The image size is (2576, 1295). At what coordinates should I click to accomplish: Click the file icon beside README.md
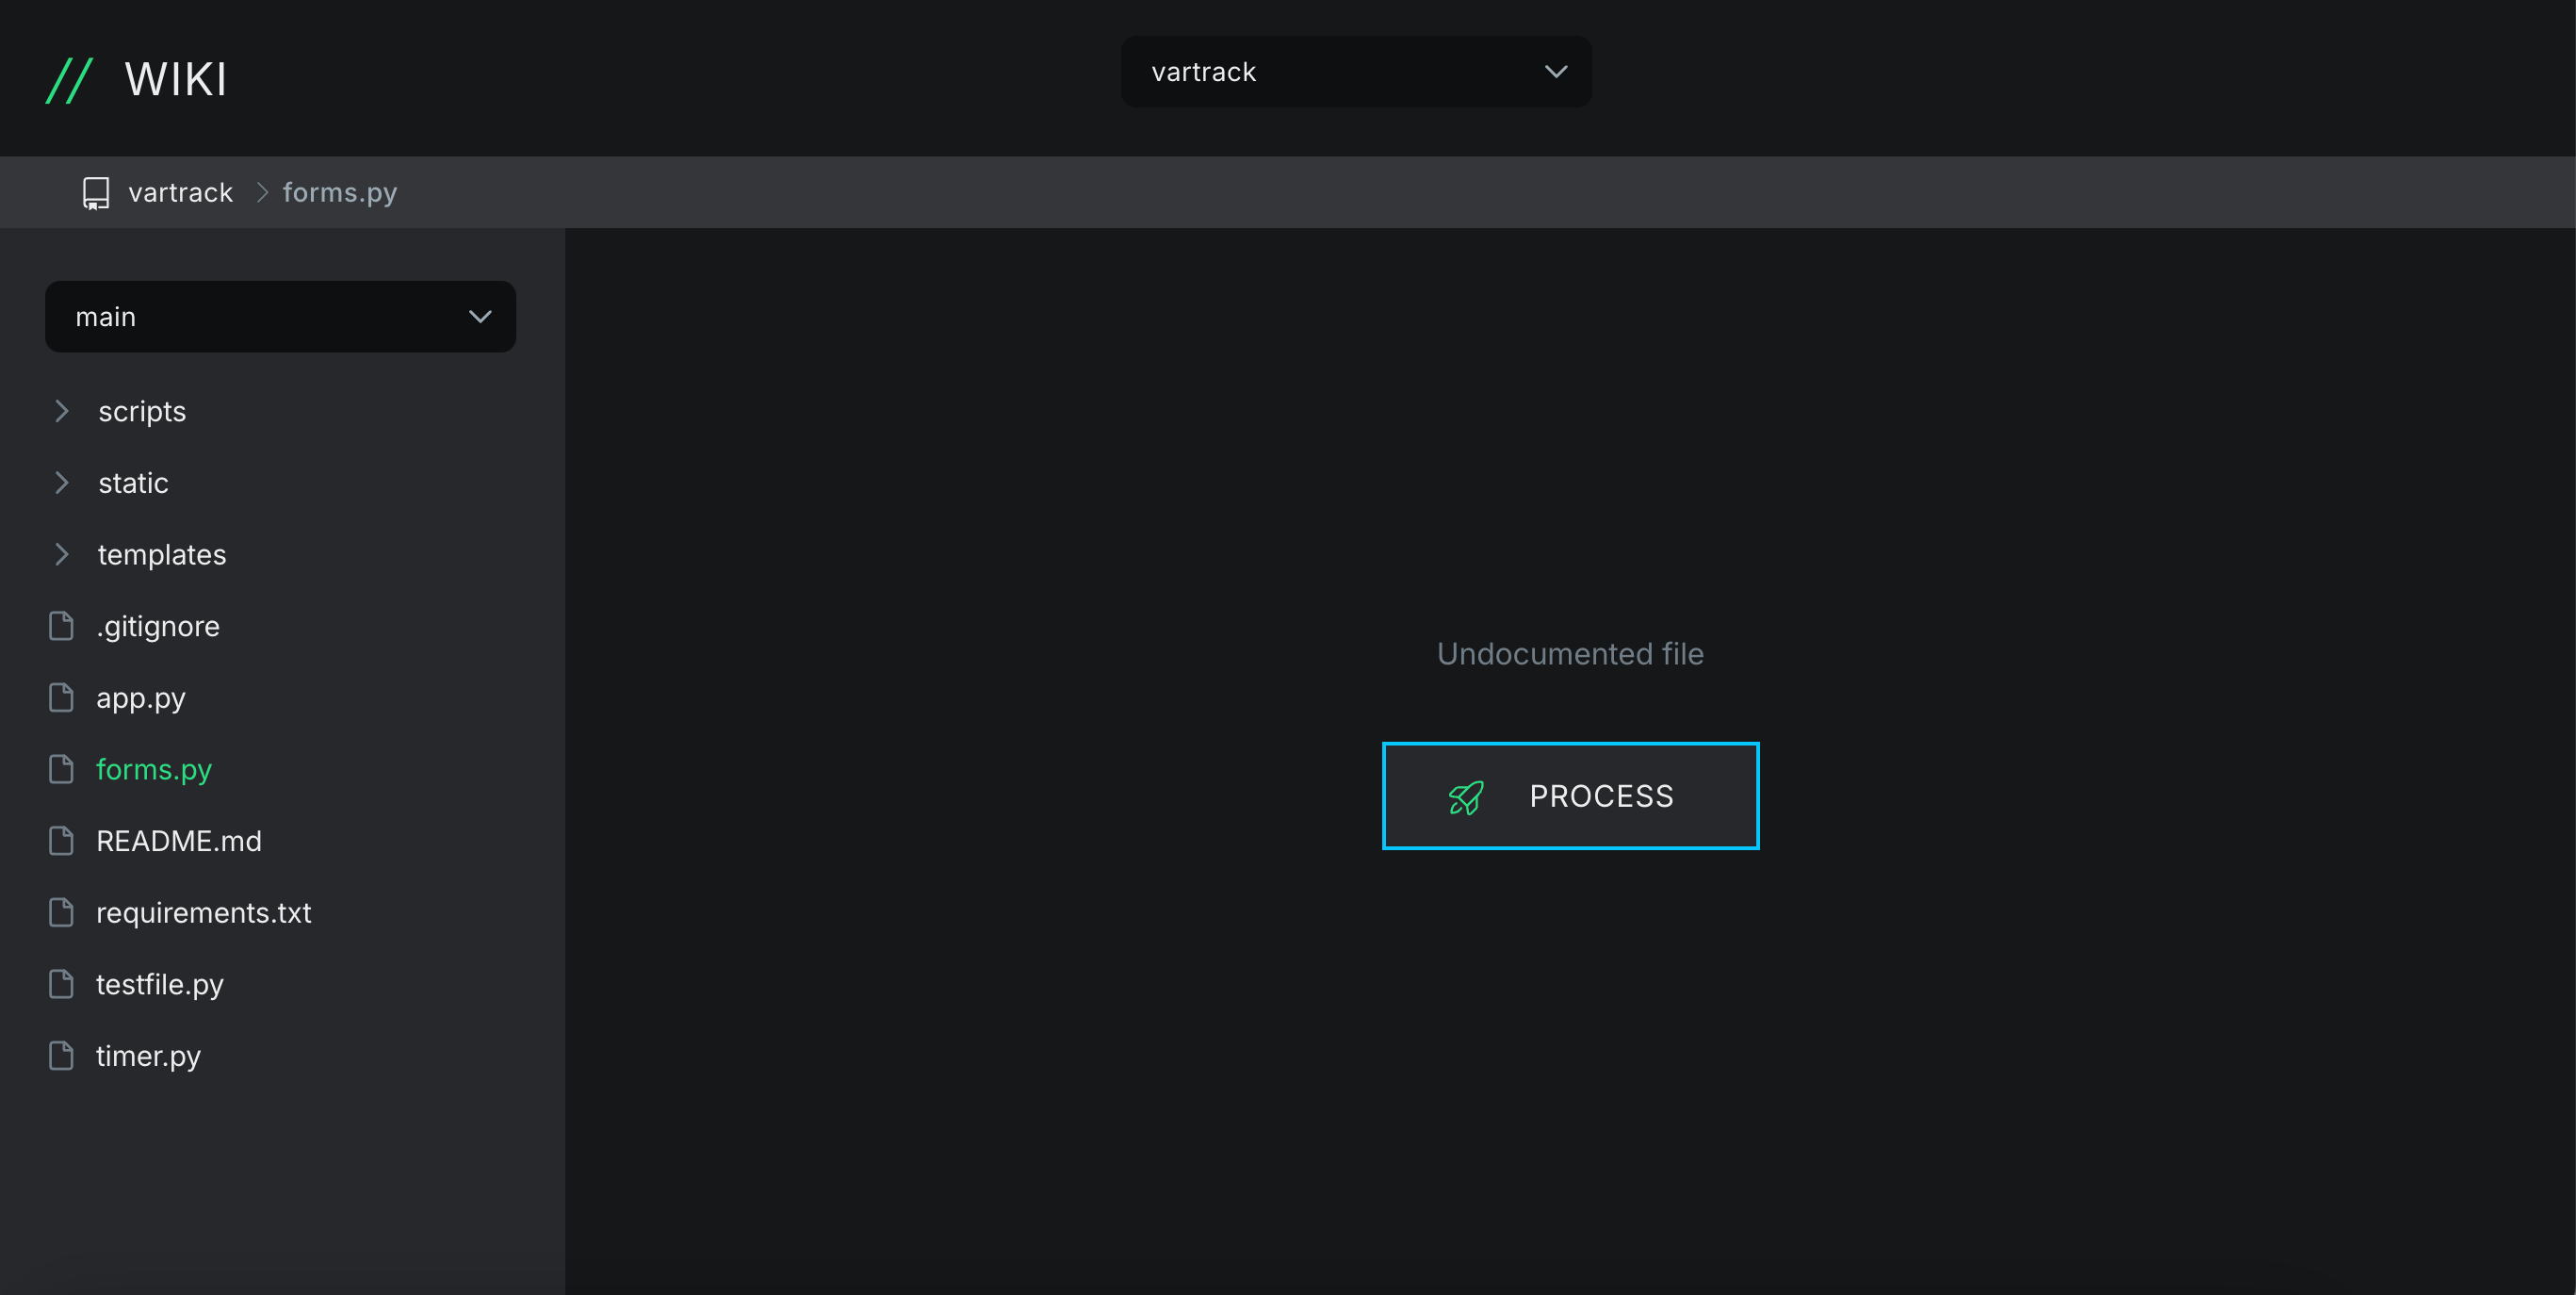61,841
